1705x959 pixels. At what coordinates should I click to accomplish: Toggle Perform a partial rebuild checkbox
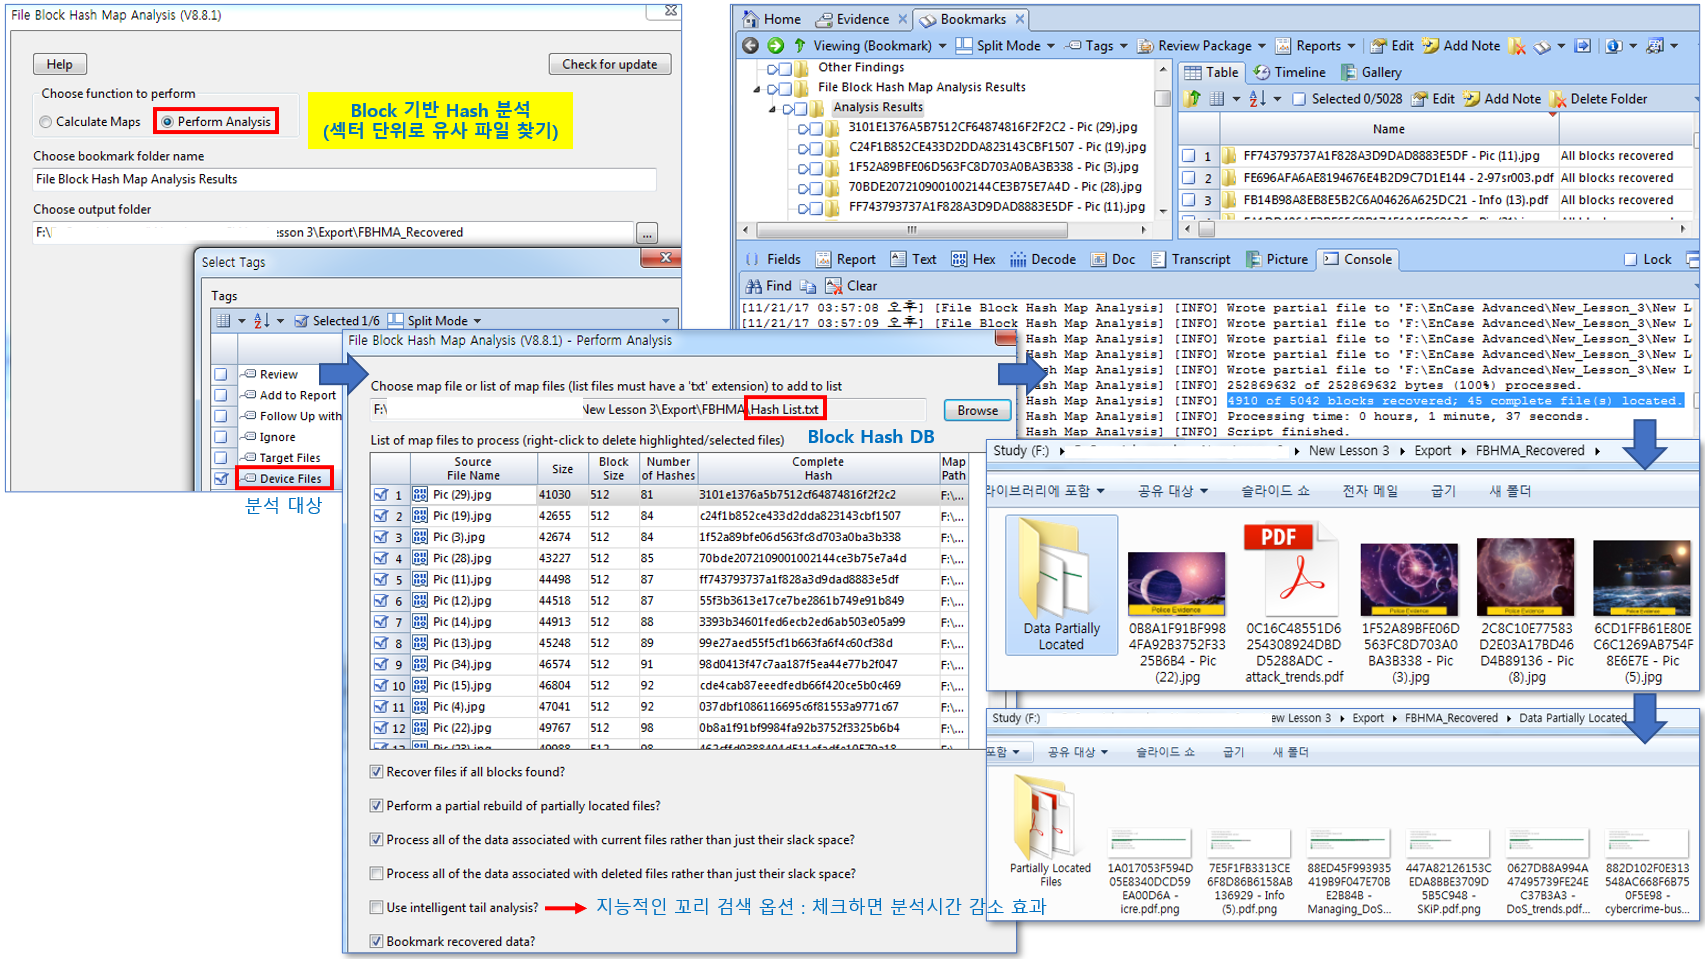pyautogui.click(x=376, y=806)
